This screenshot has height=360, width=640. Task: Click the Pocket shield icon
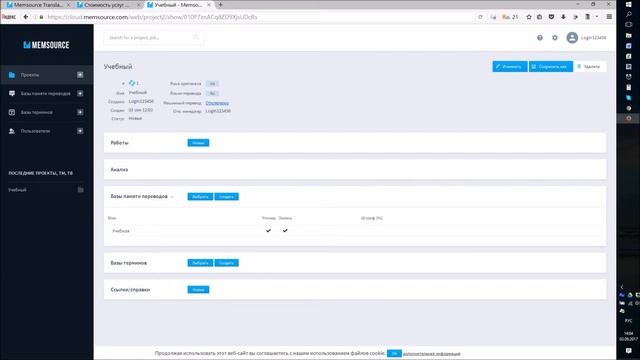click(551, 17)
